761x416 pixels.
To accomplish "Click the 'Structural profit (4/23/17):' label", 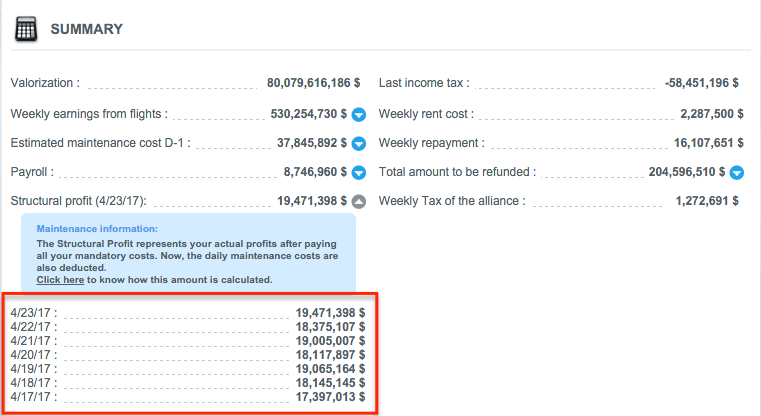I will (79, 201).
